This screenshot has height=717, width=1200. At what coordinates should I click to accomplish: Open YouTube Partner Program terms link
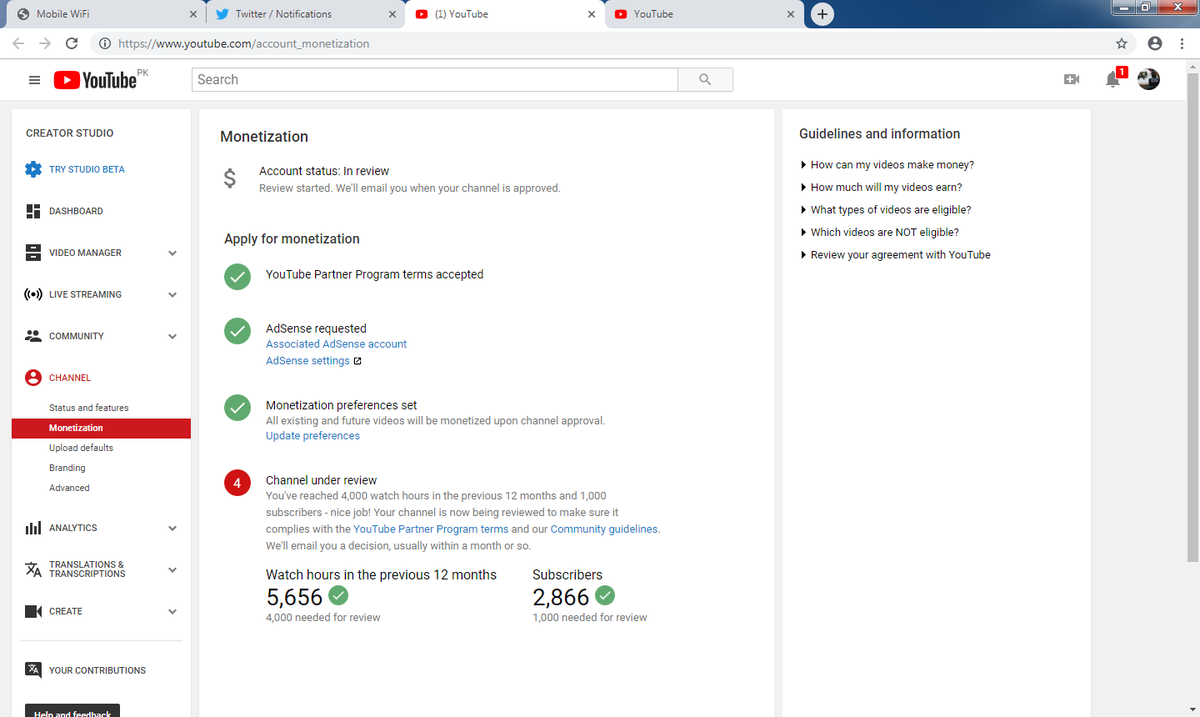coord(431,529)
